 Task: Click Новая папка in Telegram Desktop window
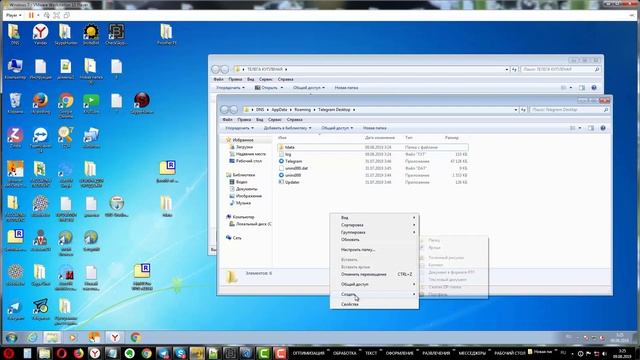coord(375,128)
